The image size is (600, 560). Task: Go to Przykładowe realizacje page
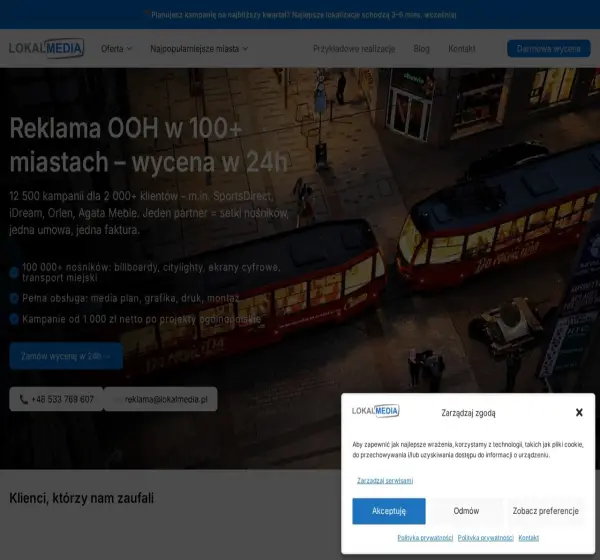(354, 49)
